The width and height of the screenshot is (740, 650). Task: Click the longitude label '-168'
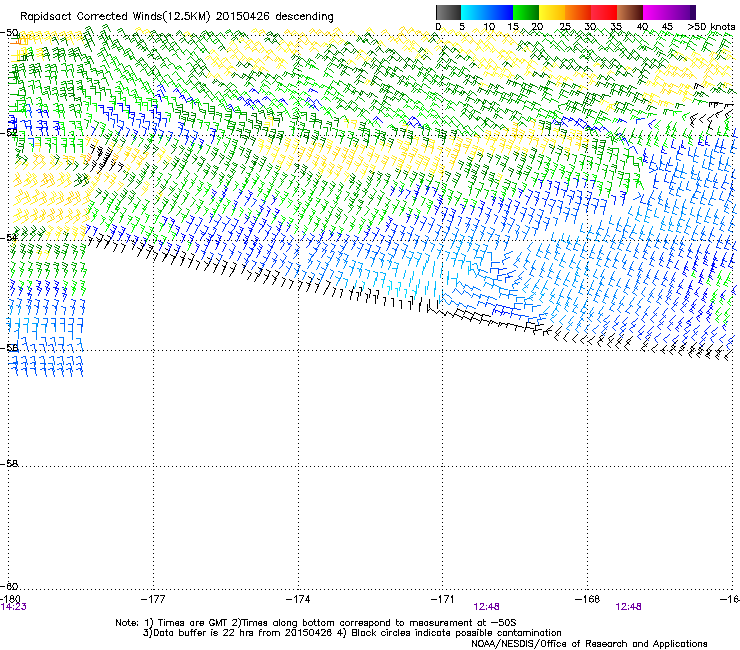(x=588, y=599)
